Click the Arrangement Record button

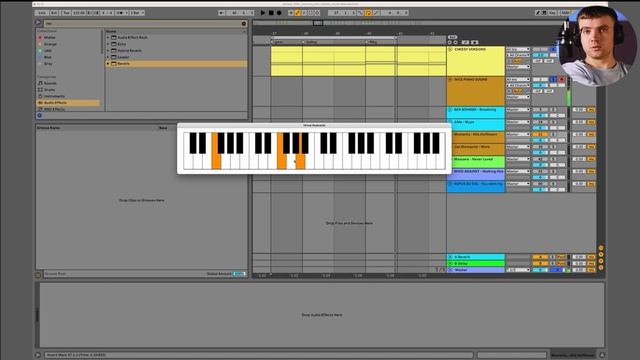point(279,13)
